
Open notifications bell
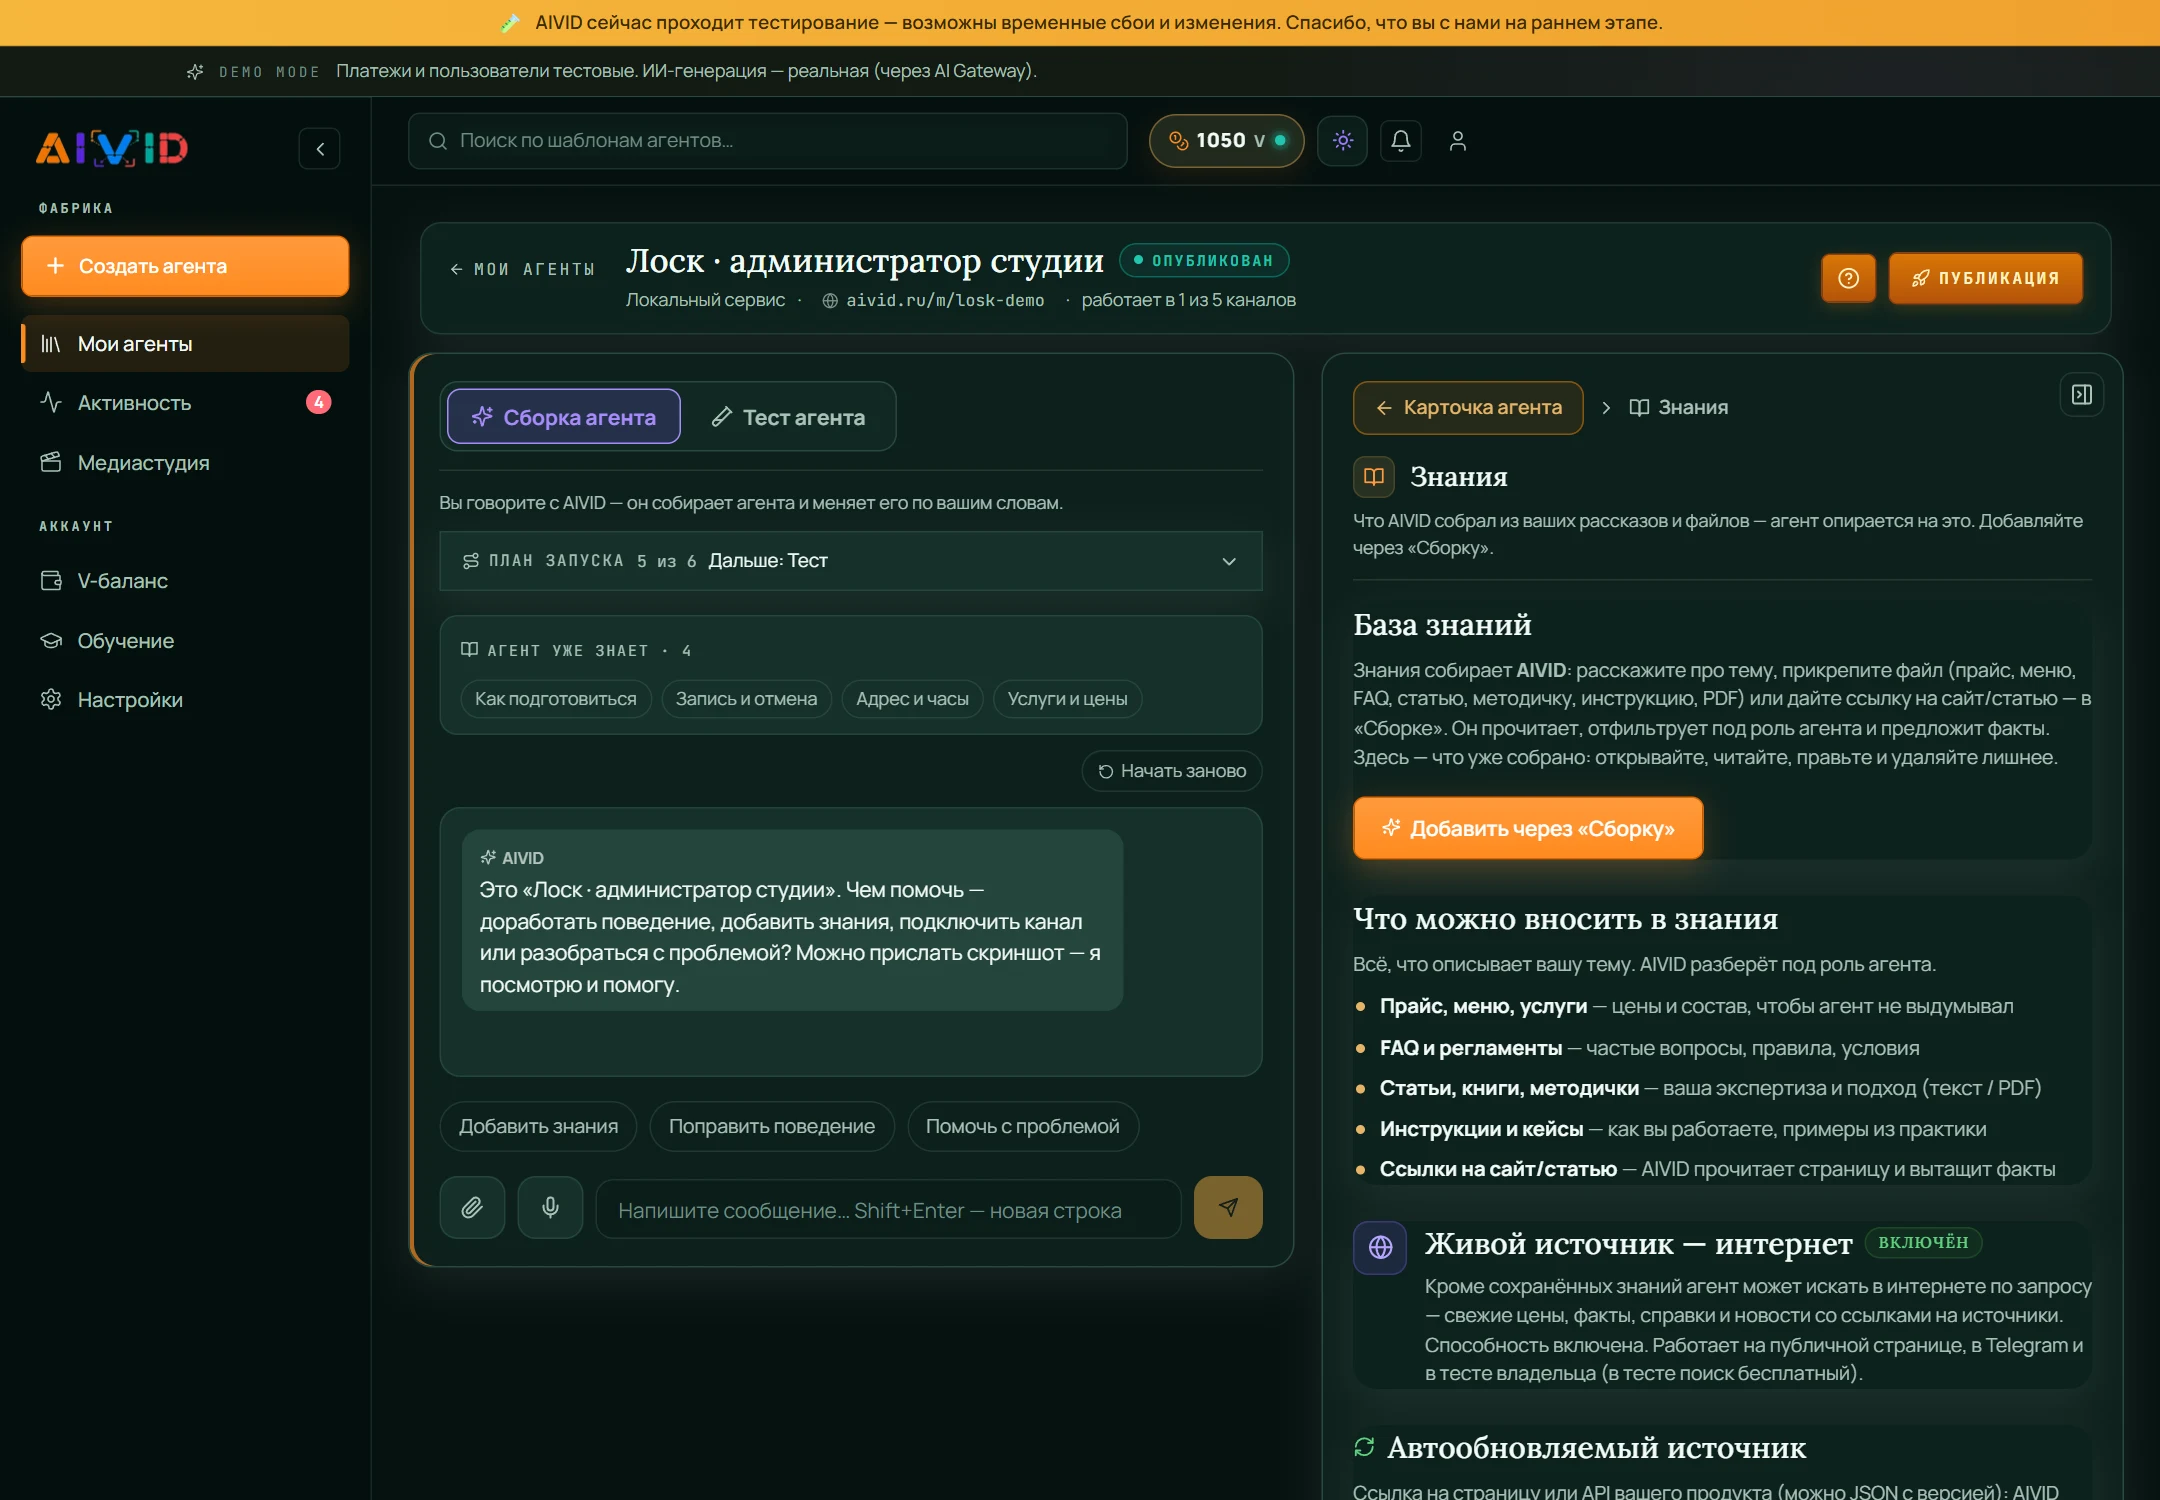pos(1401,141)
